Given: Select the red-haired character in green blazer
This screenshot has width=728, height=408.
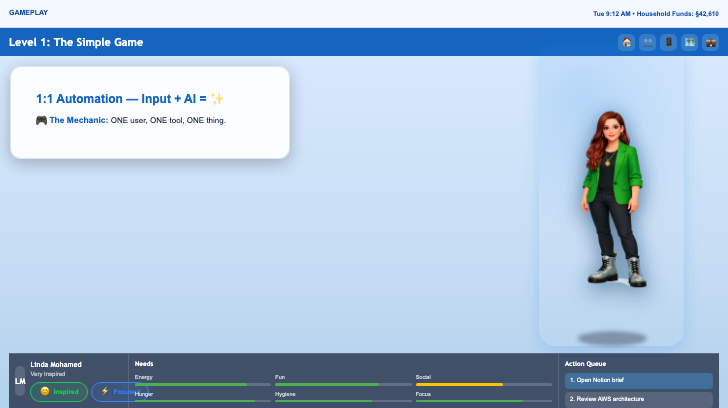Looking at the screenshot, I should coord(611,196).
